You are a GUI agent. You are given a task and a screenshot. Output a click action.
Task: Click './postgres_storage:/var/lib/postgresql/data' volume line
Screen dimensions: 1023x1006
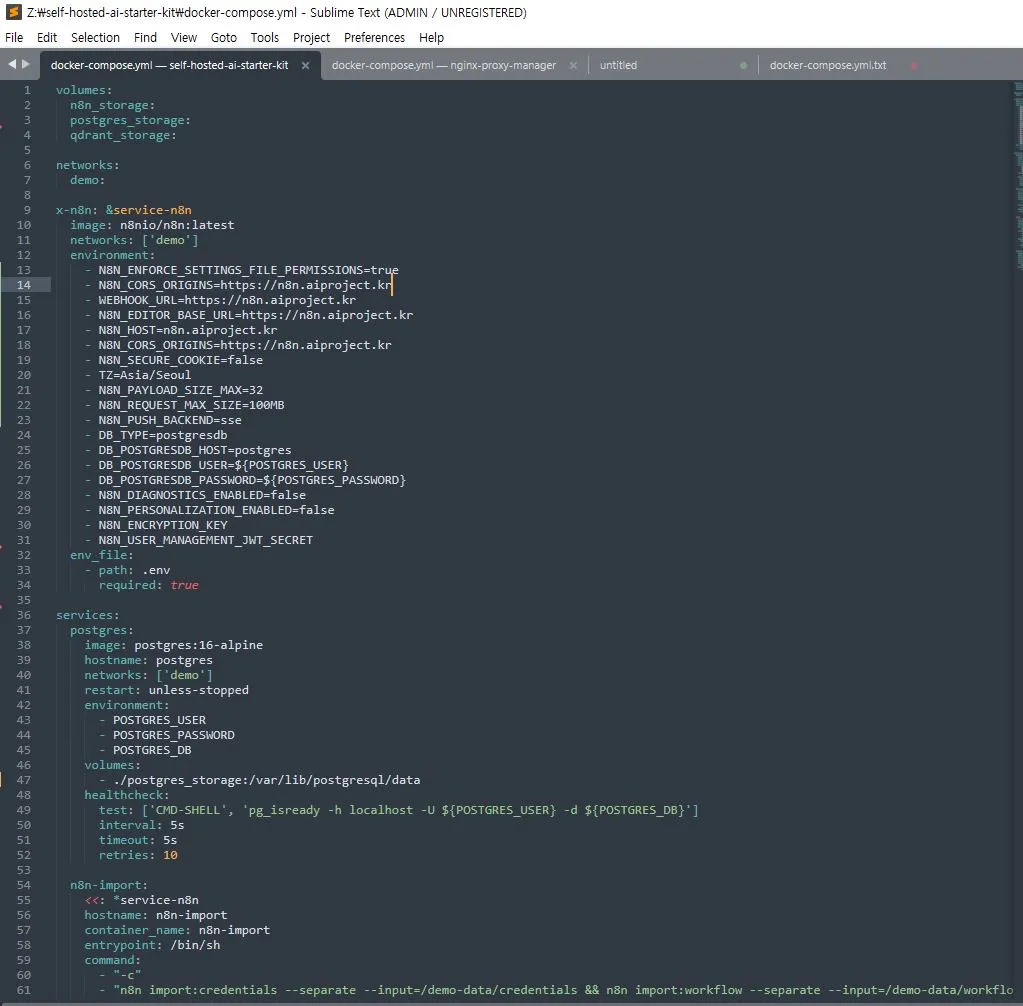point(266,780)
